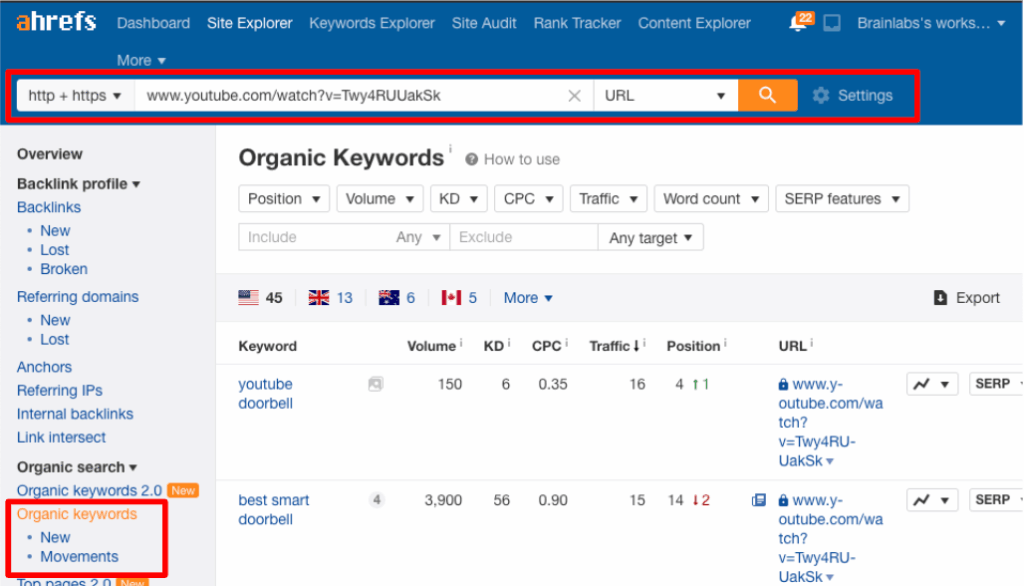Click the How to use link
1024x586 pixels.
(521, 159)
